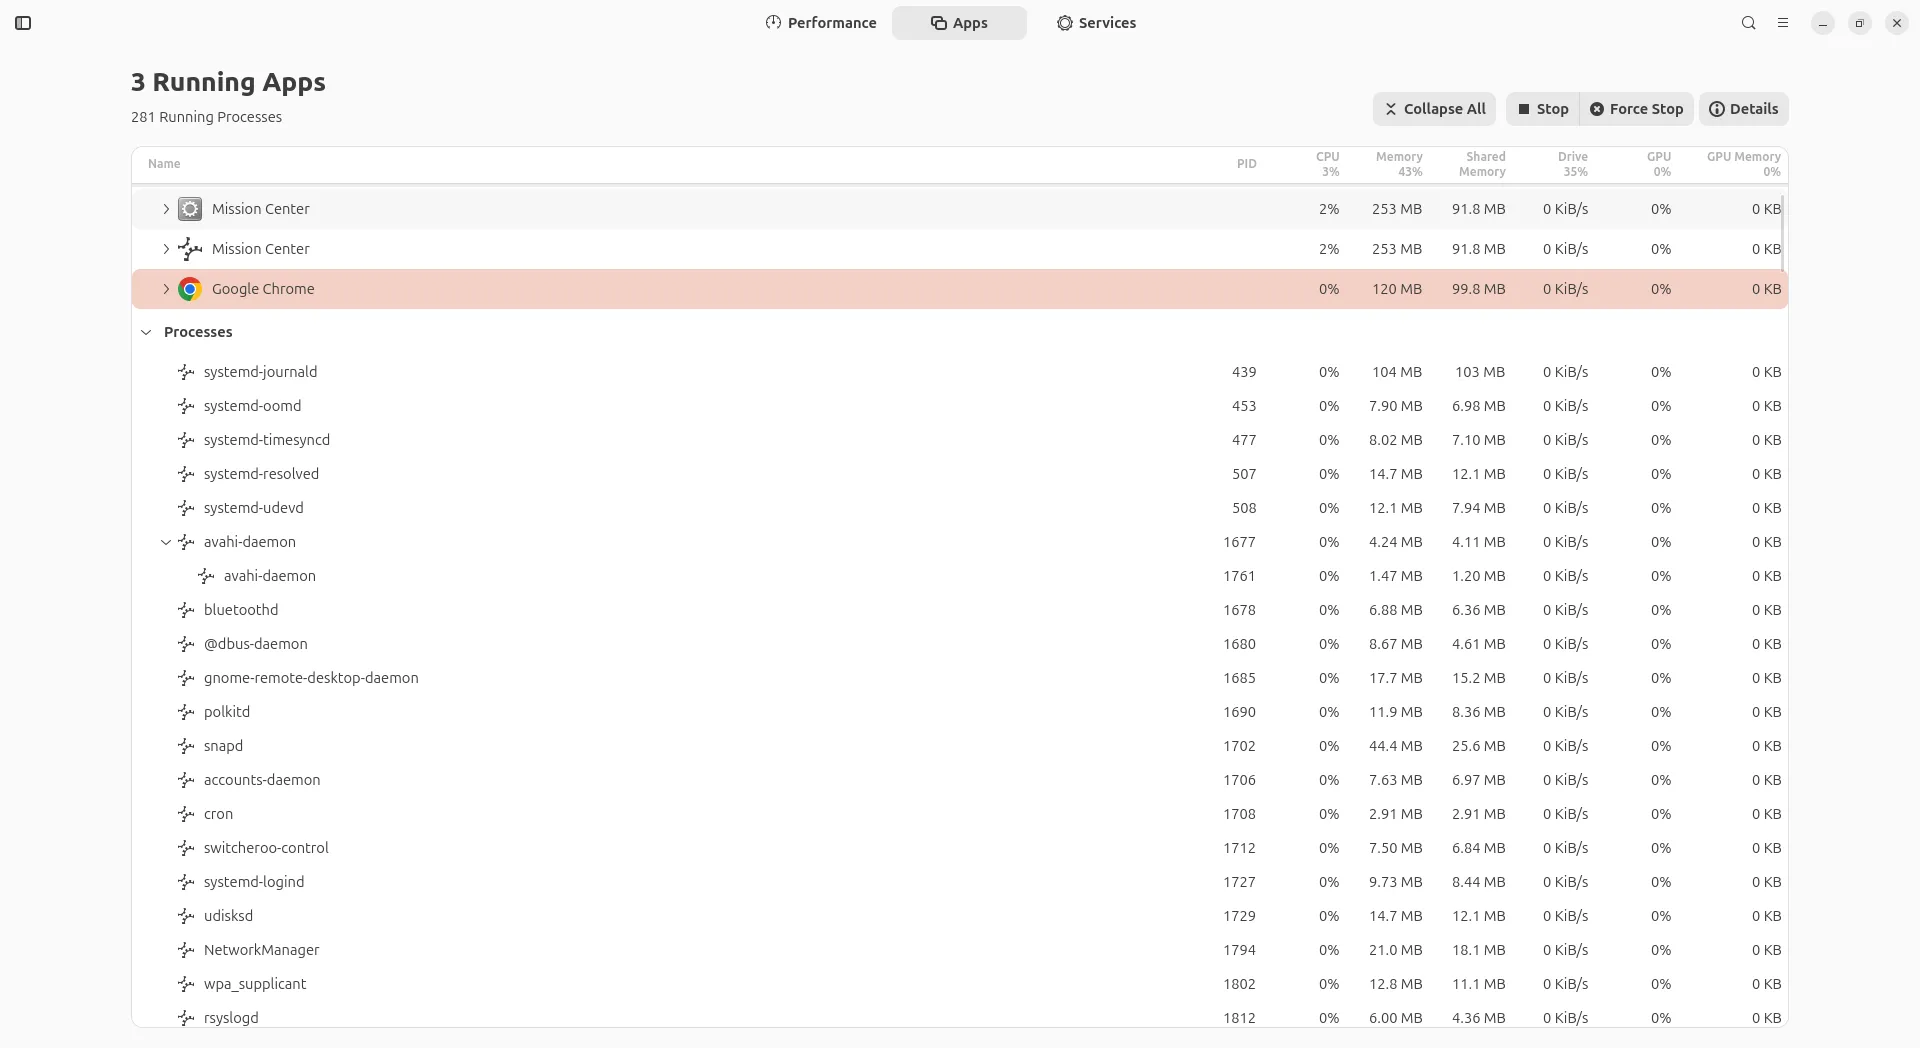Click the process icon beside @dbus-daemon
Screen dimensions: 1920x1048
pos(186,644)
